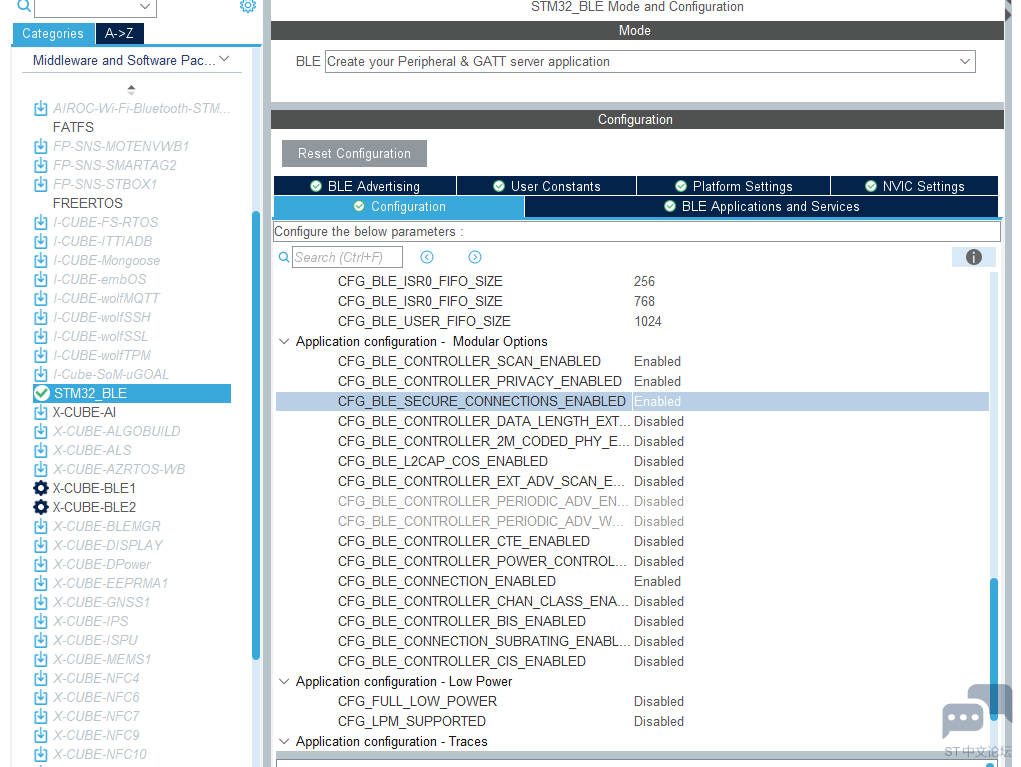This screenshot has width=1021, height=767.
Task: Click download icon beside I-CUBE-wolfTPM
Action: [40, 355]
